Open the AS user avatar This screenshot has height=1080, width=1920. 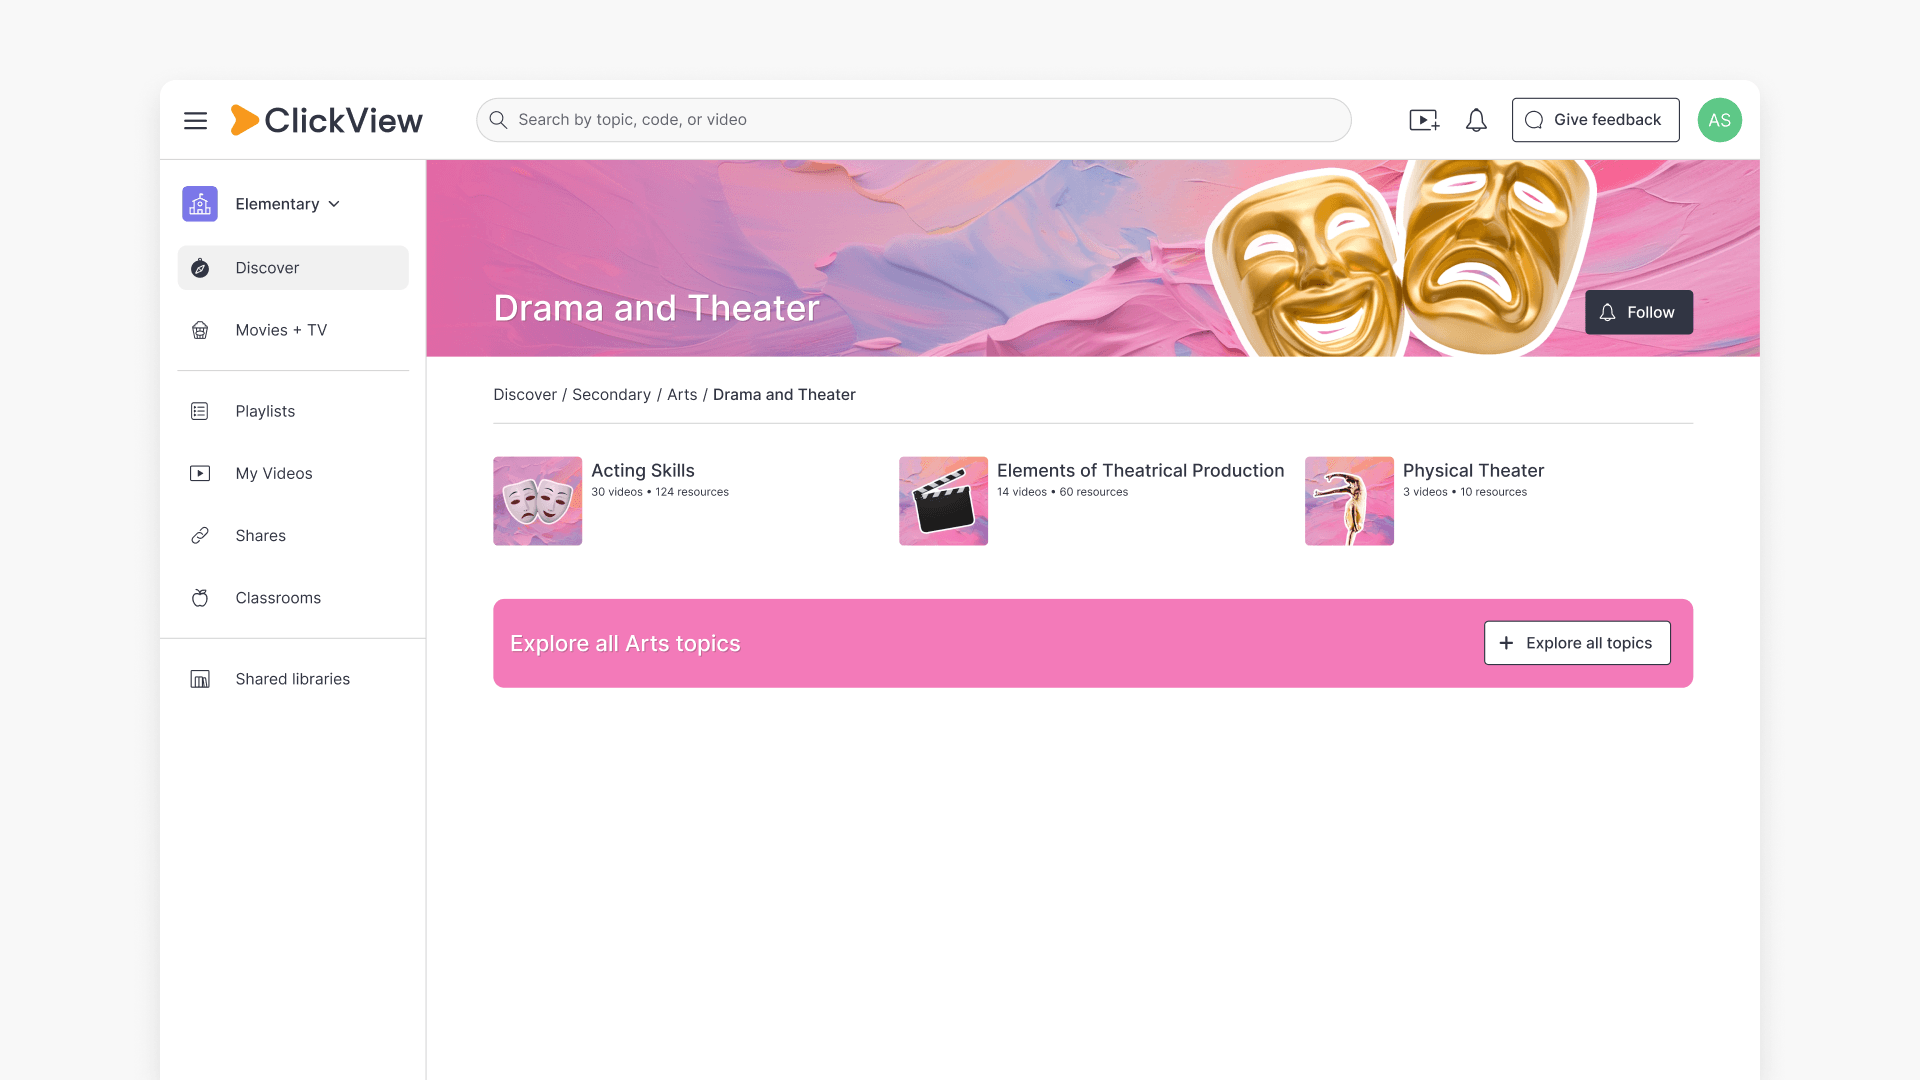click(x=1719, y=120)
